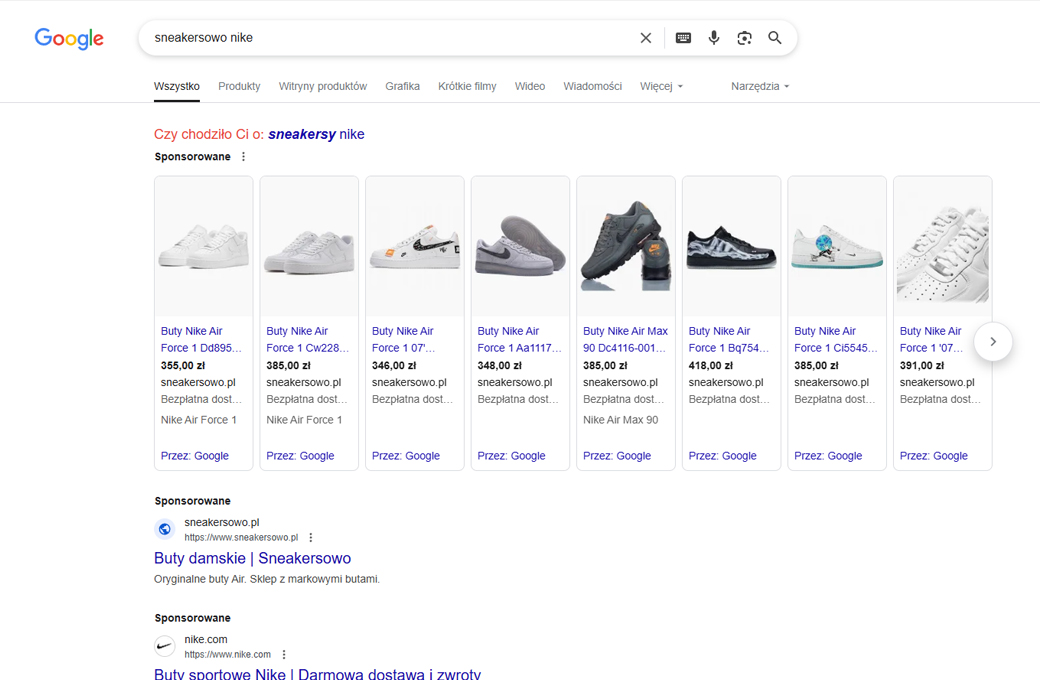Switch to the Produkty tab
Image resolution: width=1040 pixels, height=680 pixels.
pos(239,86)
